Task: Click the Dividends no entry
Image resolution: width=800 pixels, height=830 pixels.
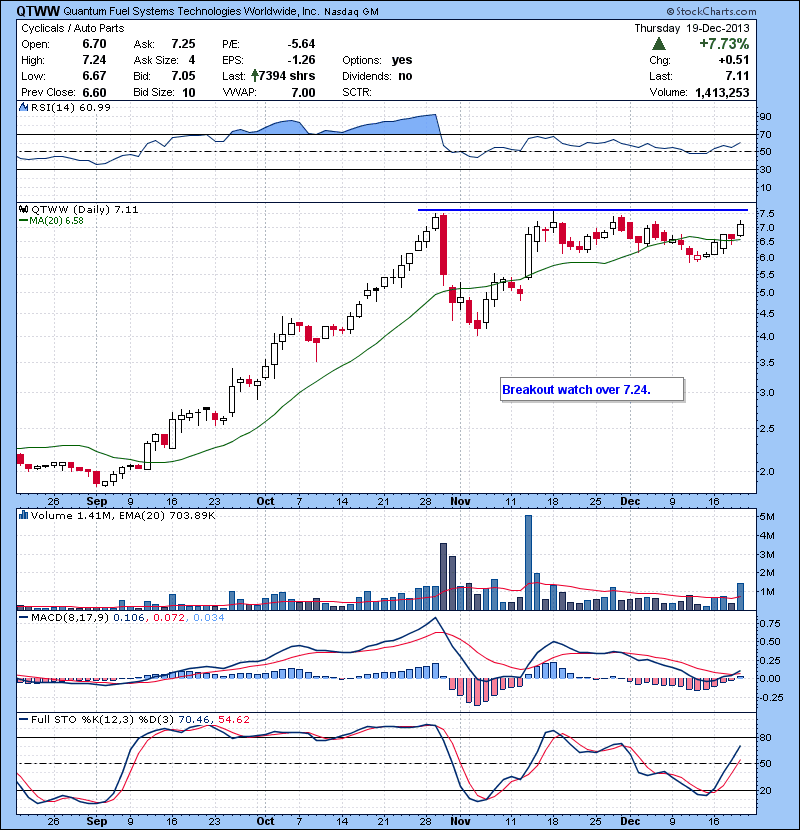Action: (x=377, y=76)
